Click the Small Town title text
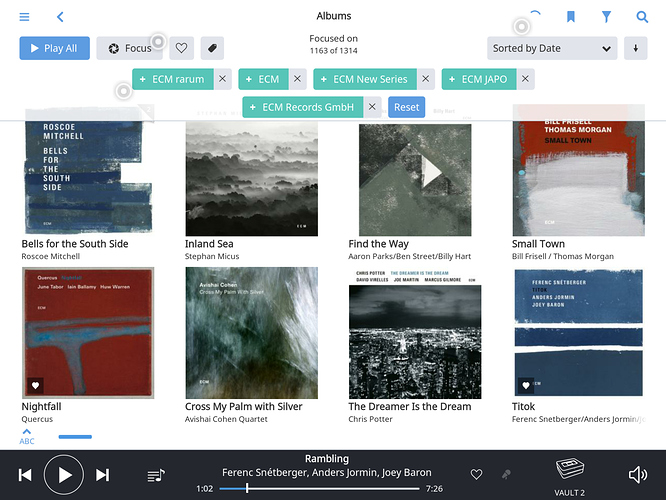The height and width of the screenshot is (500, 666). point(538,244)
